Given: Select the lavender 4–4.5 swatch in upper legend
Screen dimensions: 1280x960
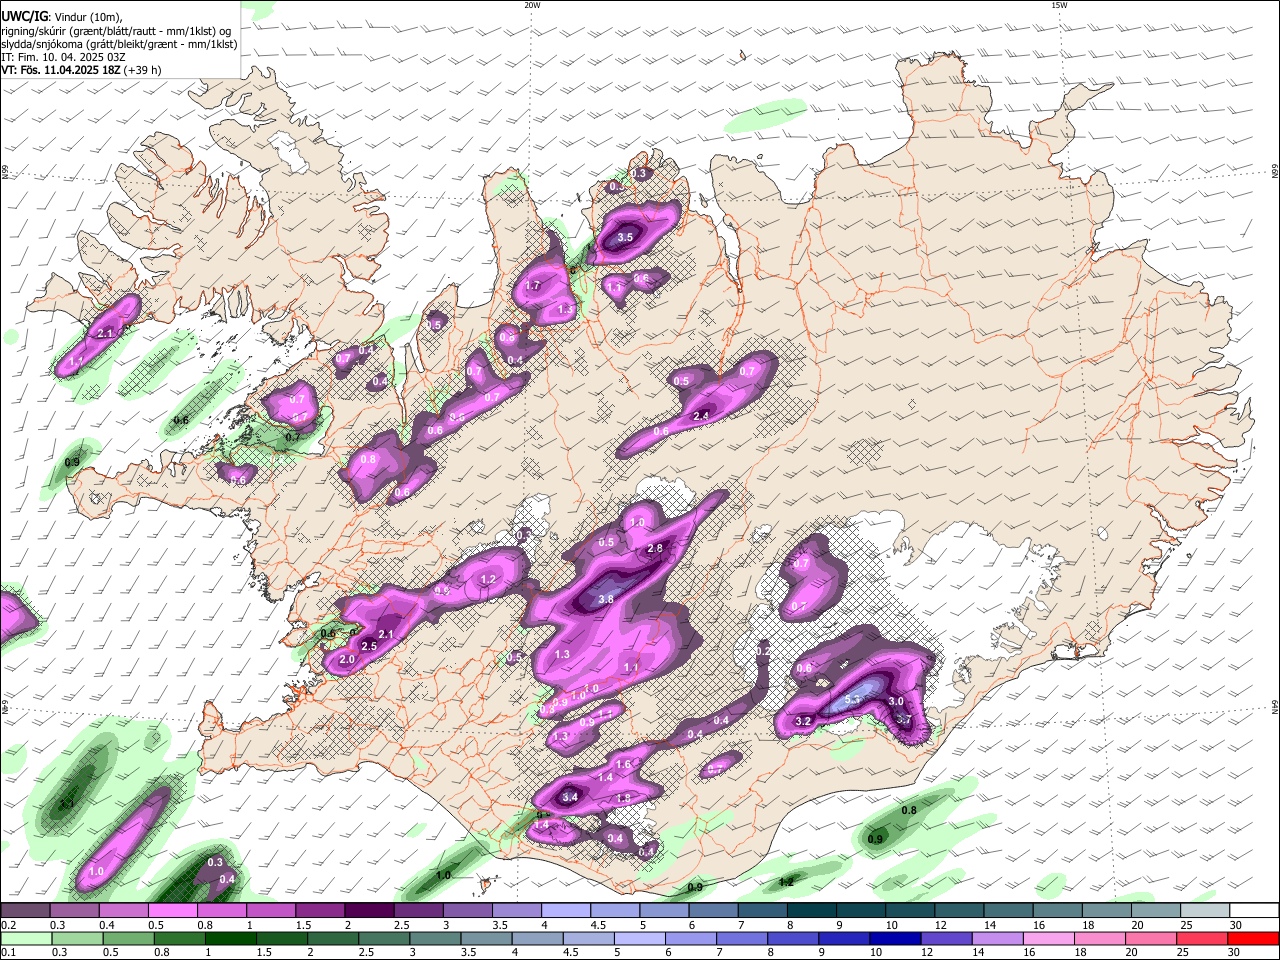Looking at the screenshot, I should pyautogui.click(x=566, y=910).
